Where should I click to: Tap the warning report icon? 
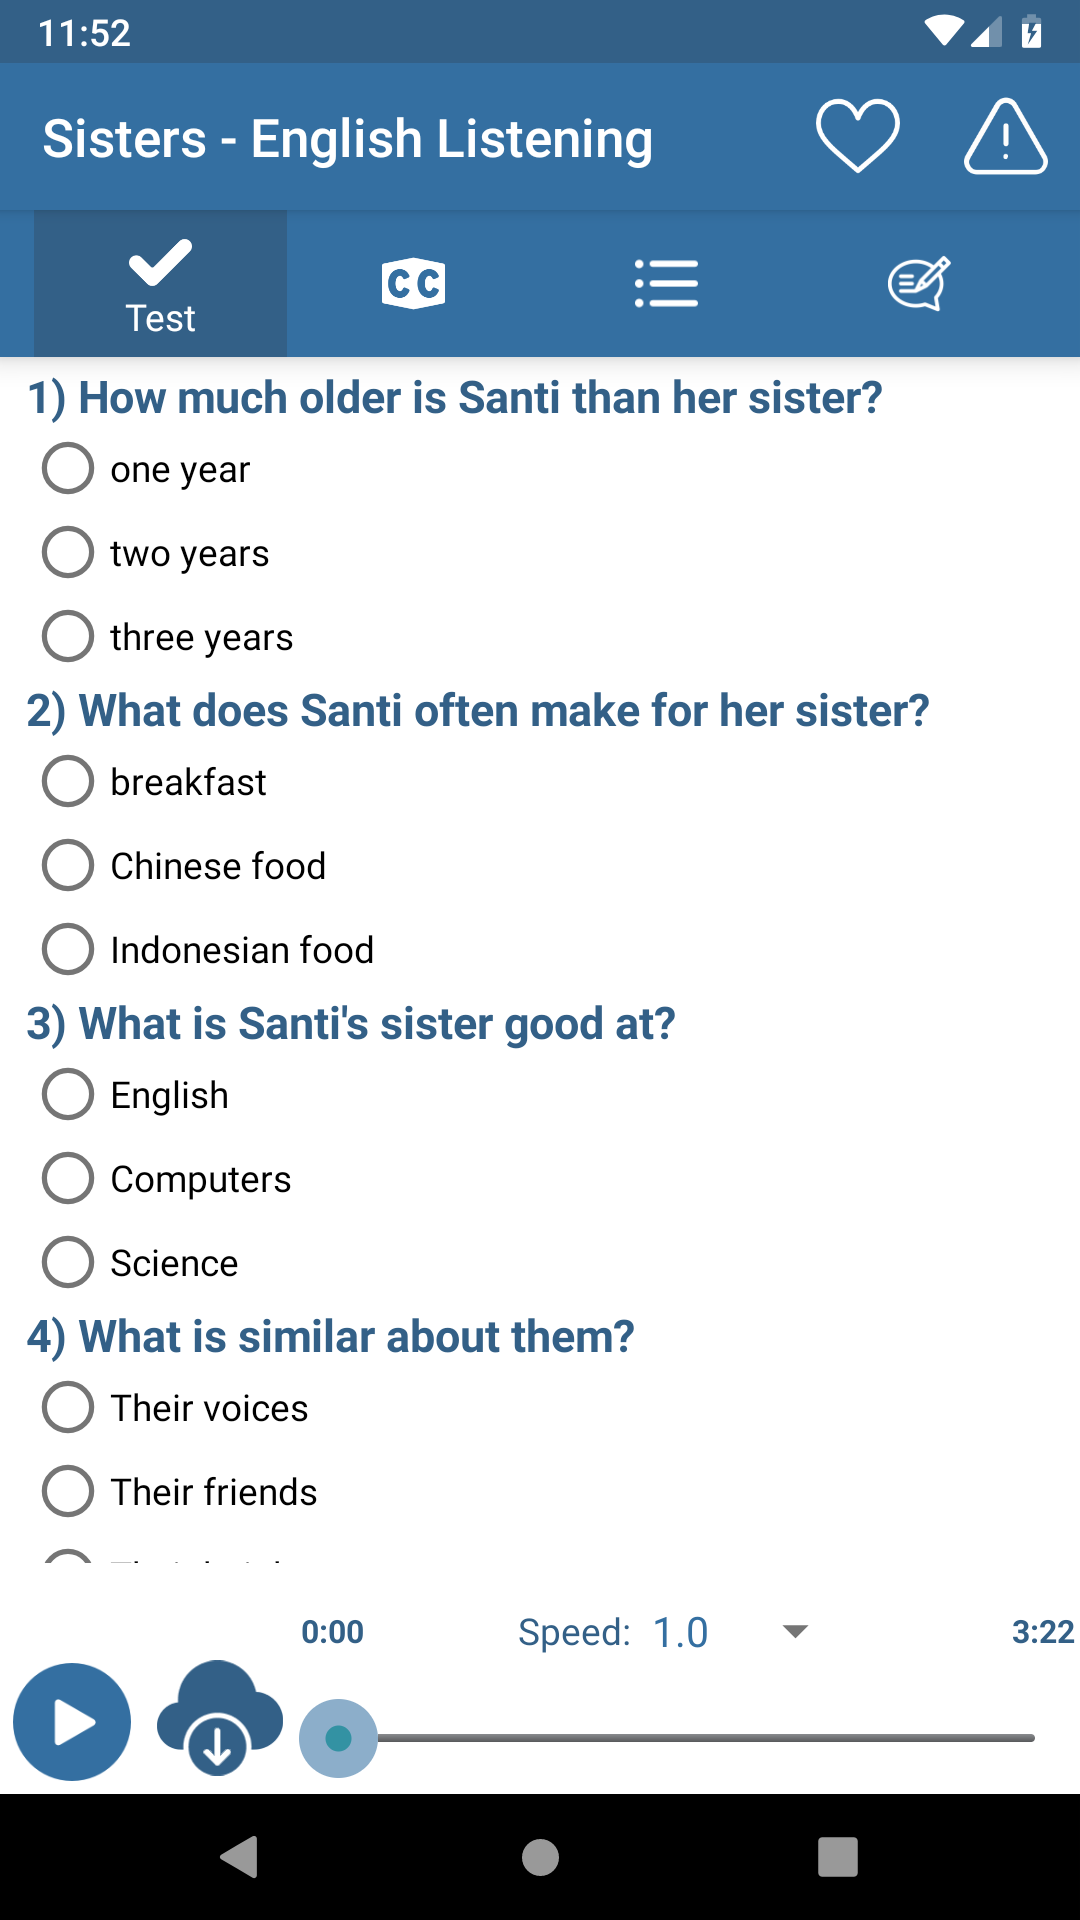click(x=1005, y=137)
